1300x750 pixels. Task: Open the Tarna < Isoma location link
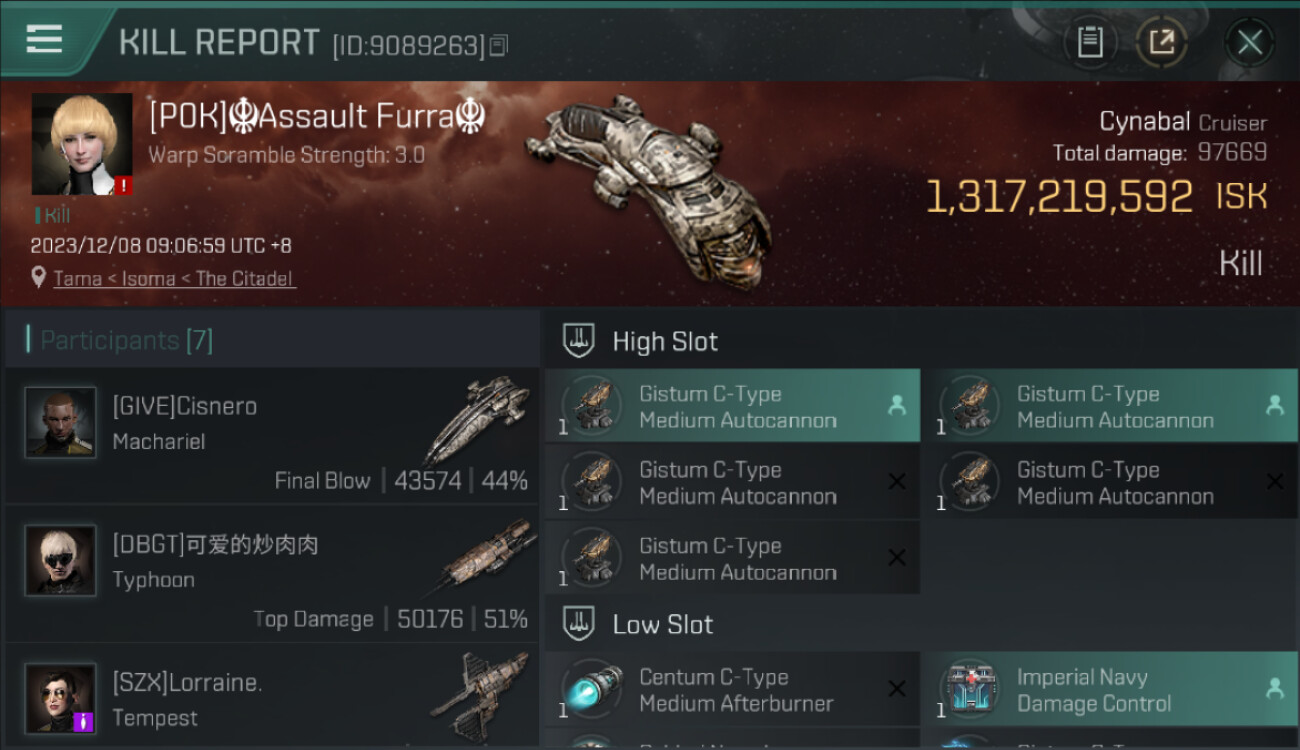[x=174, y=279]
